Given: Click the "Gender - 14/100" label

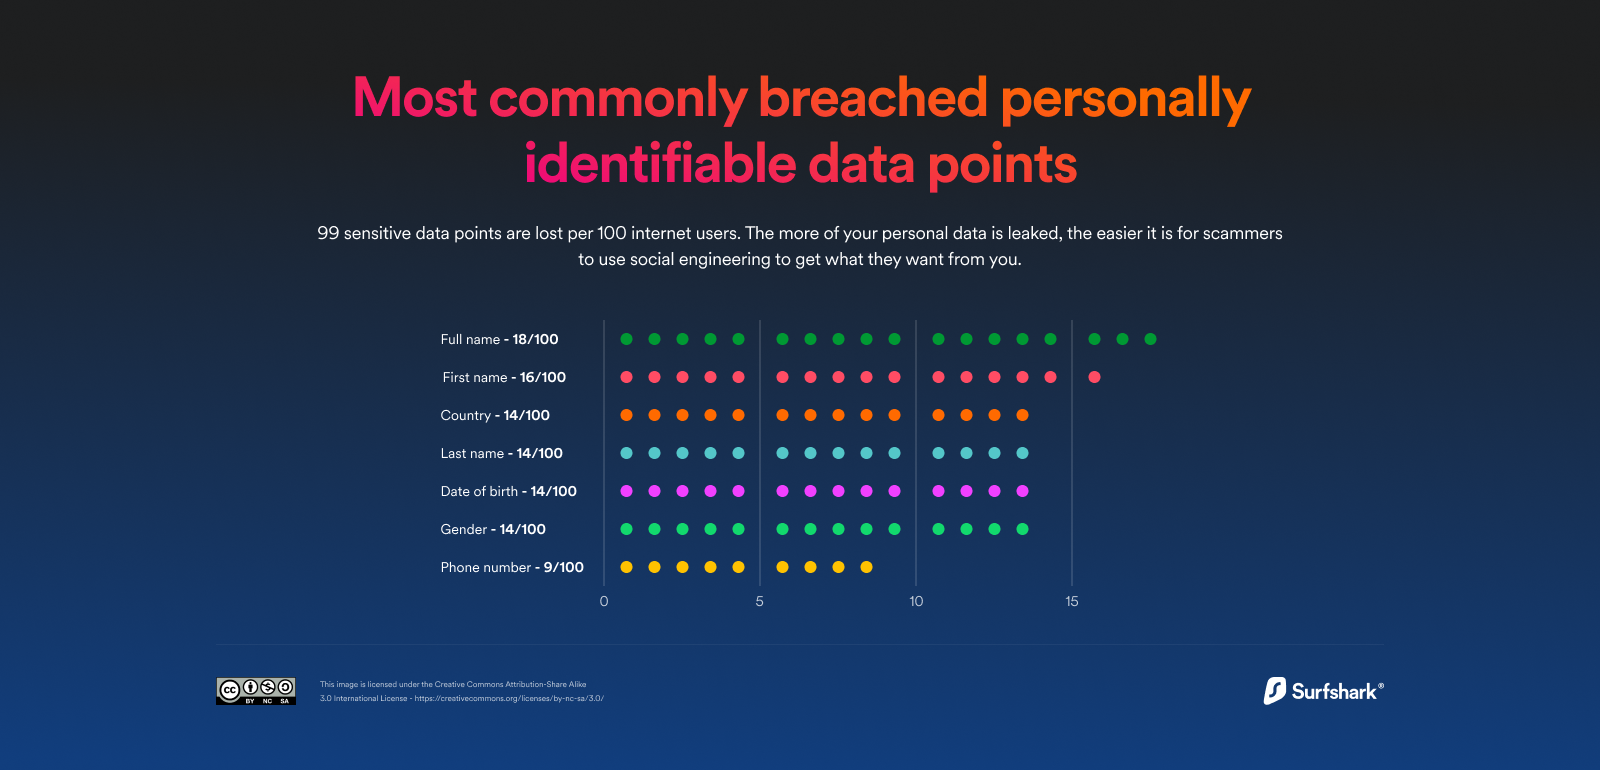Looking at the screenshot, I should pos(493,529).
